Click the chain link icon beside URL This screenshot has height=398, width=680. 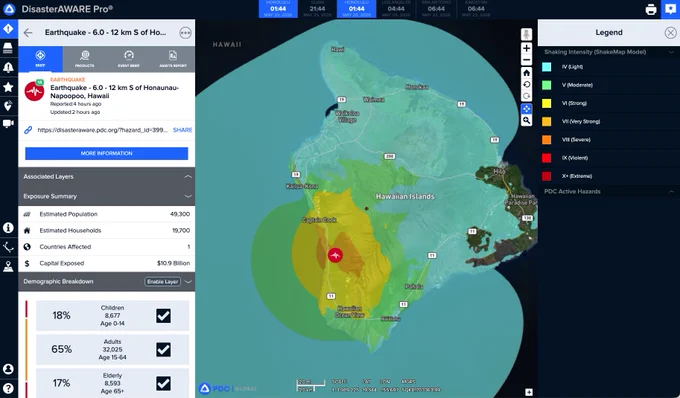pos(28,130)
